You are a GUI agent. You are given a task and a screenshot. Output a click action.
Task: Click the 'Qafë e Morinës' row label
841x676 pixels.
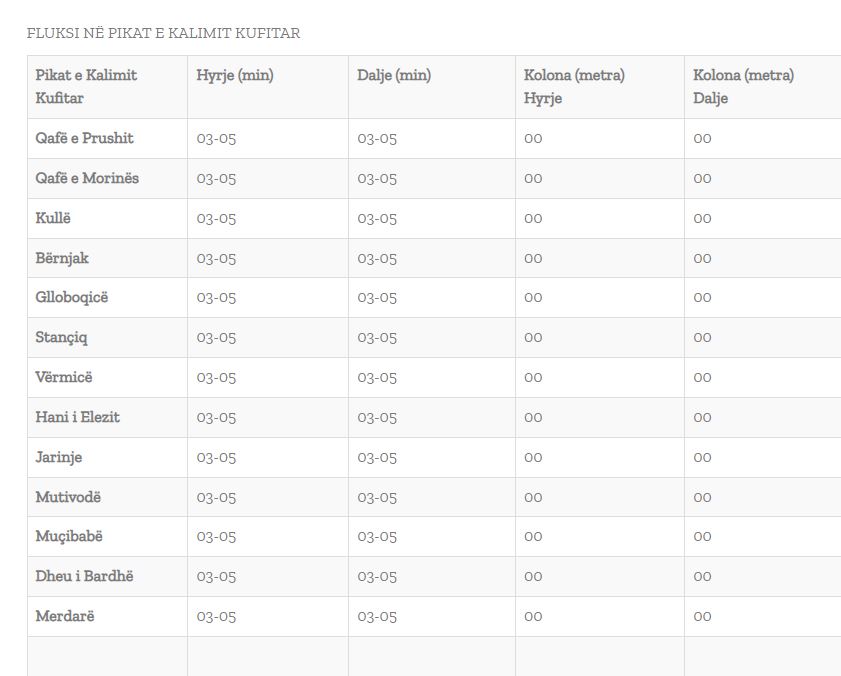[x=87, y=178]
